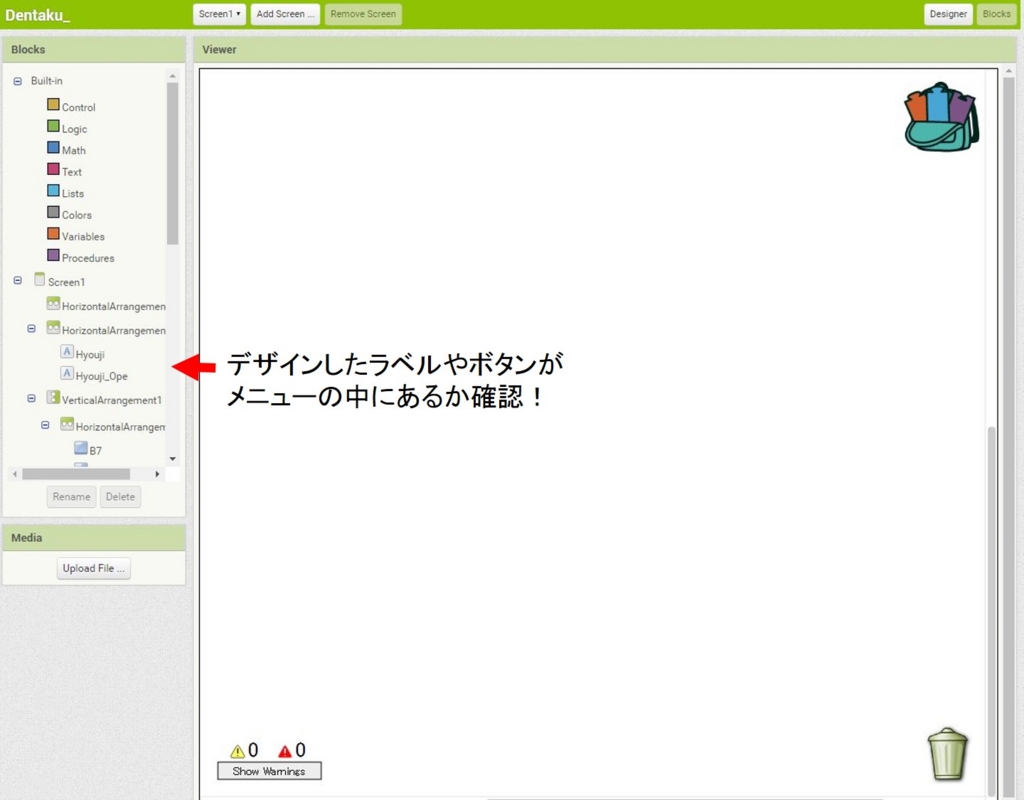Open the Lists blocks drawer
The image size is (1024, 800).
point(70,192)
